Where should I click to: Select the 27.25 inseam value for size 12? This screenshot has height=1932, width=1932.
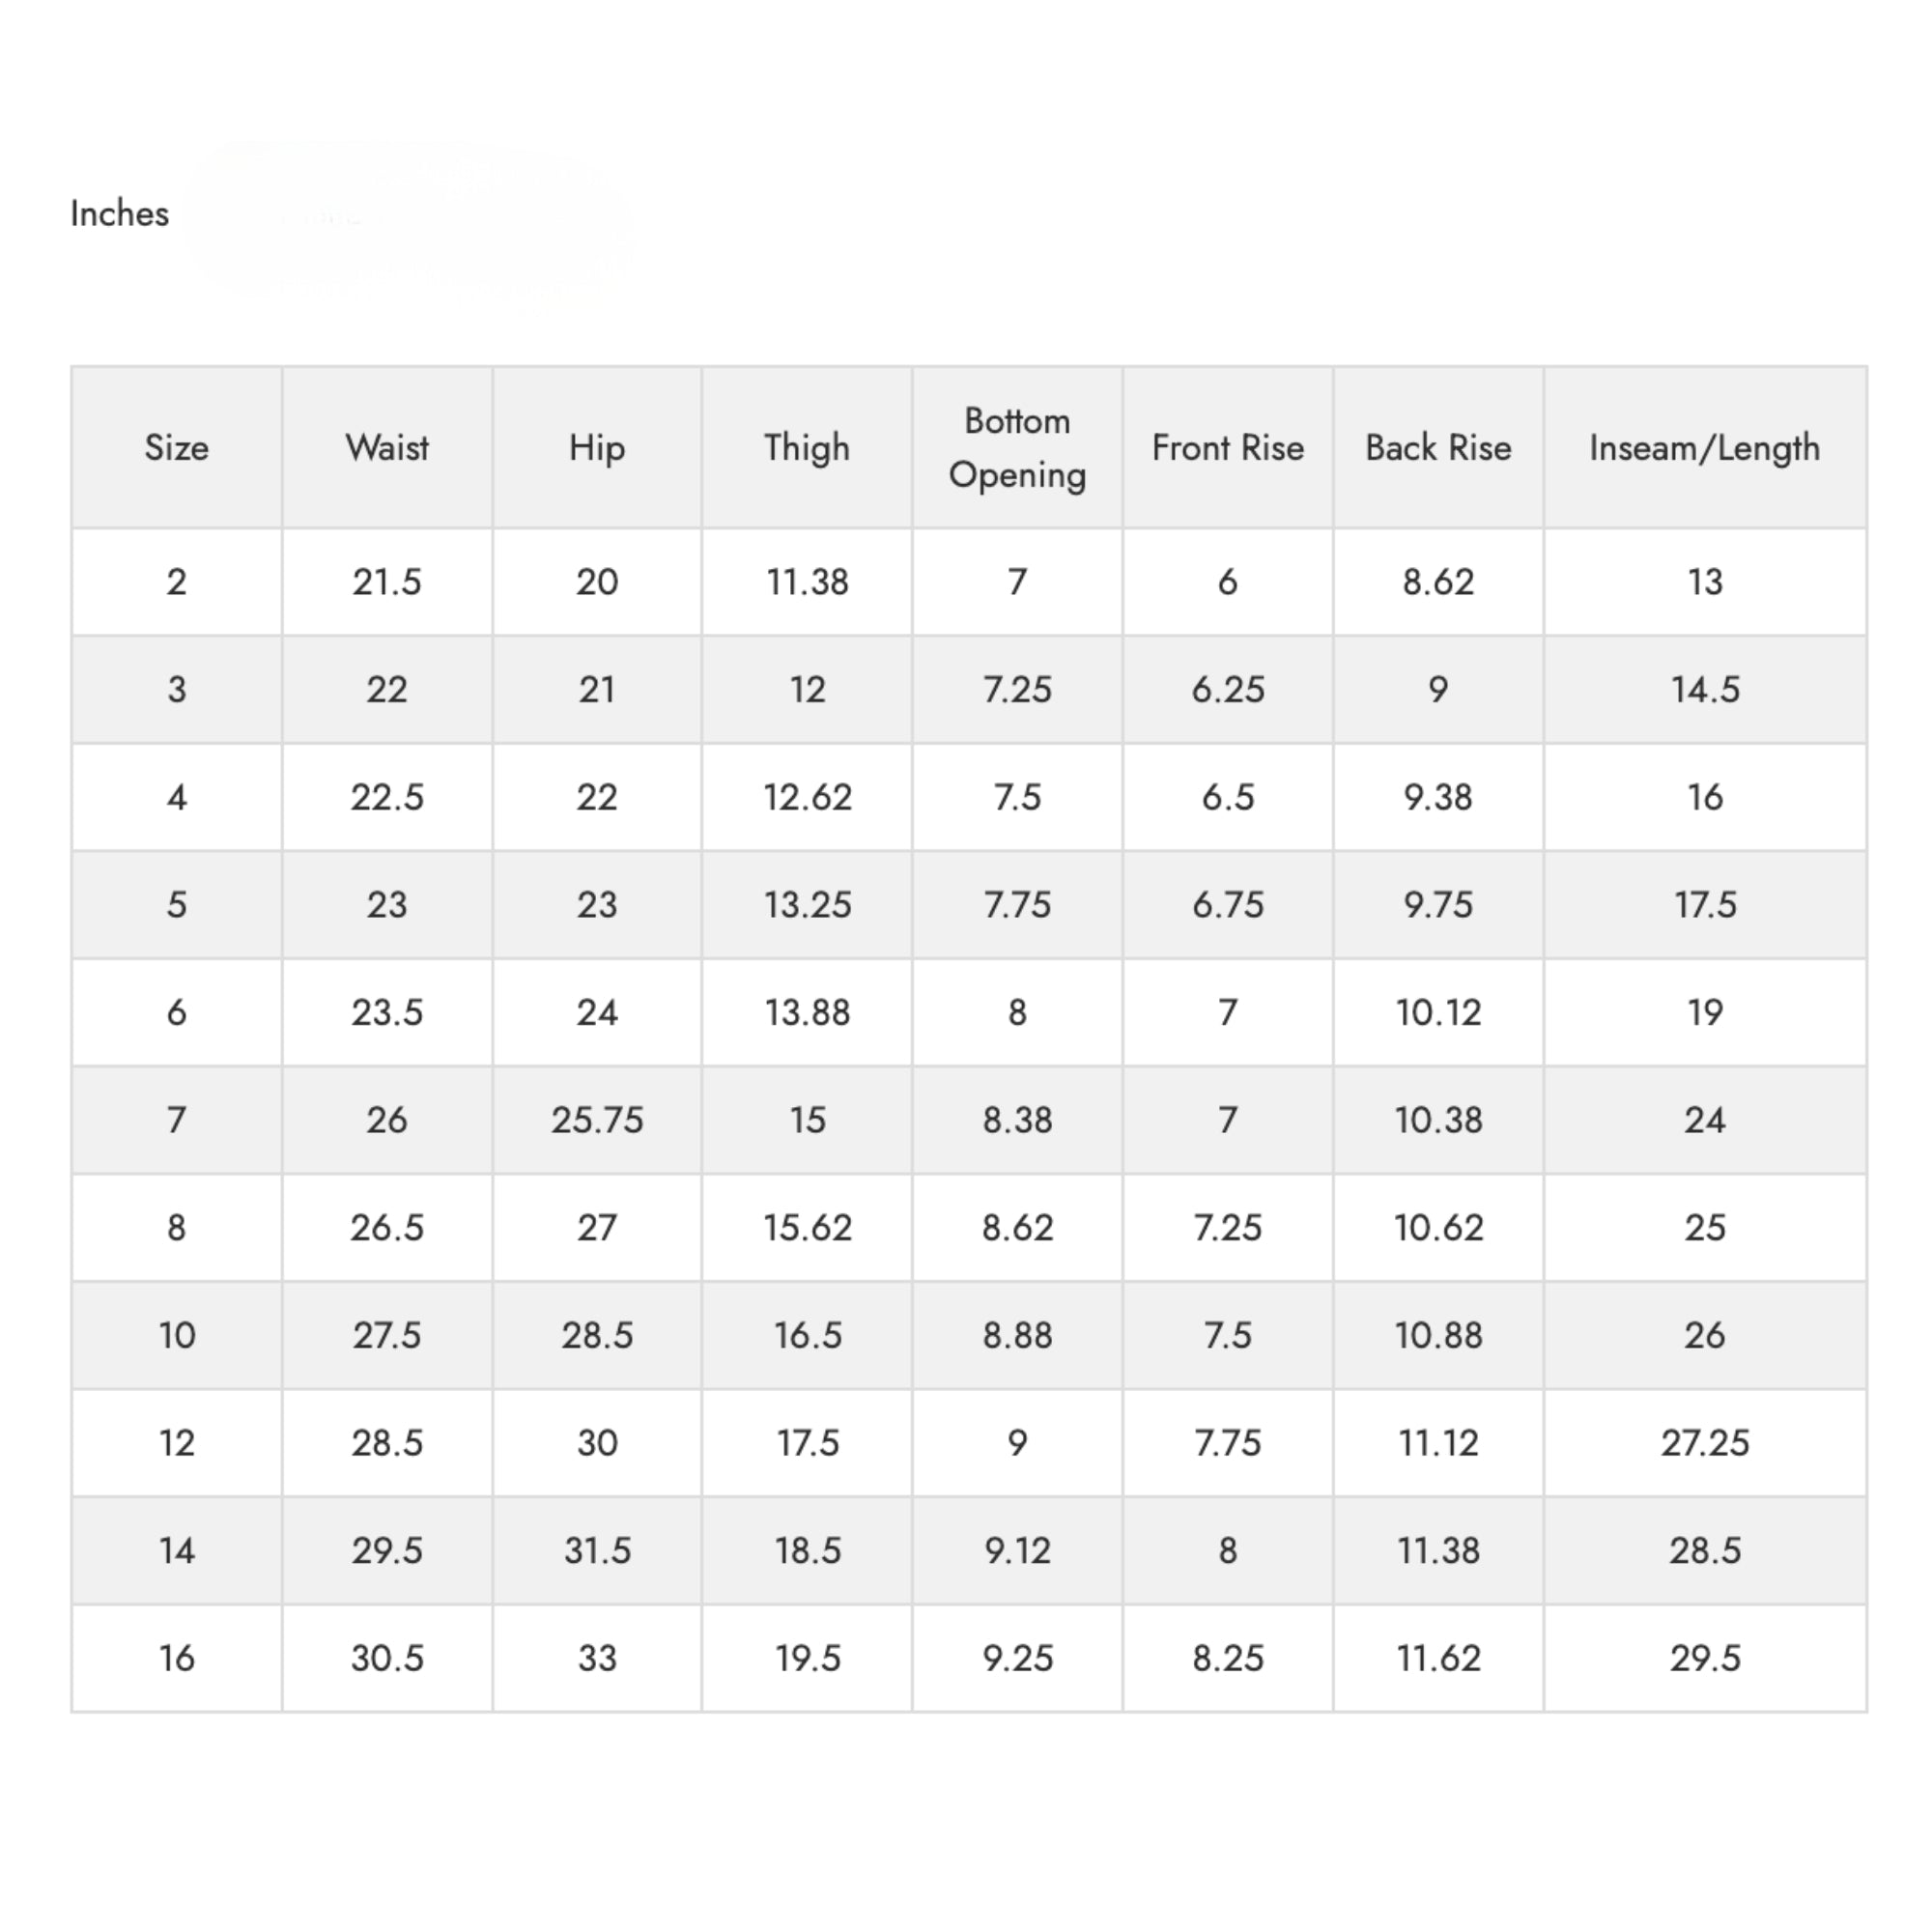[x=1705, y=1443]
